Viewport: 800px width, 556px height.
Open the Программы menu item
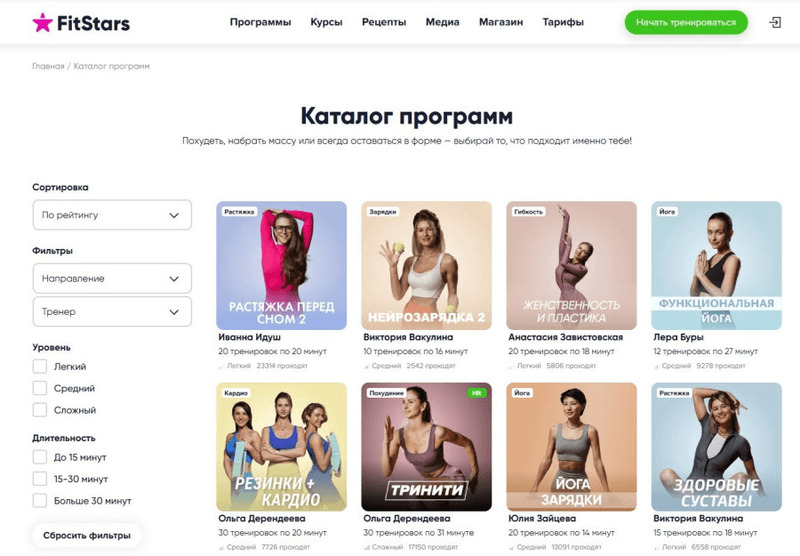[260, 22]
